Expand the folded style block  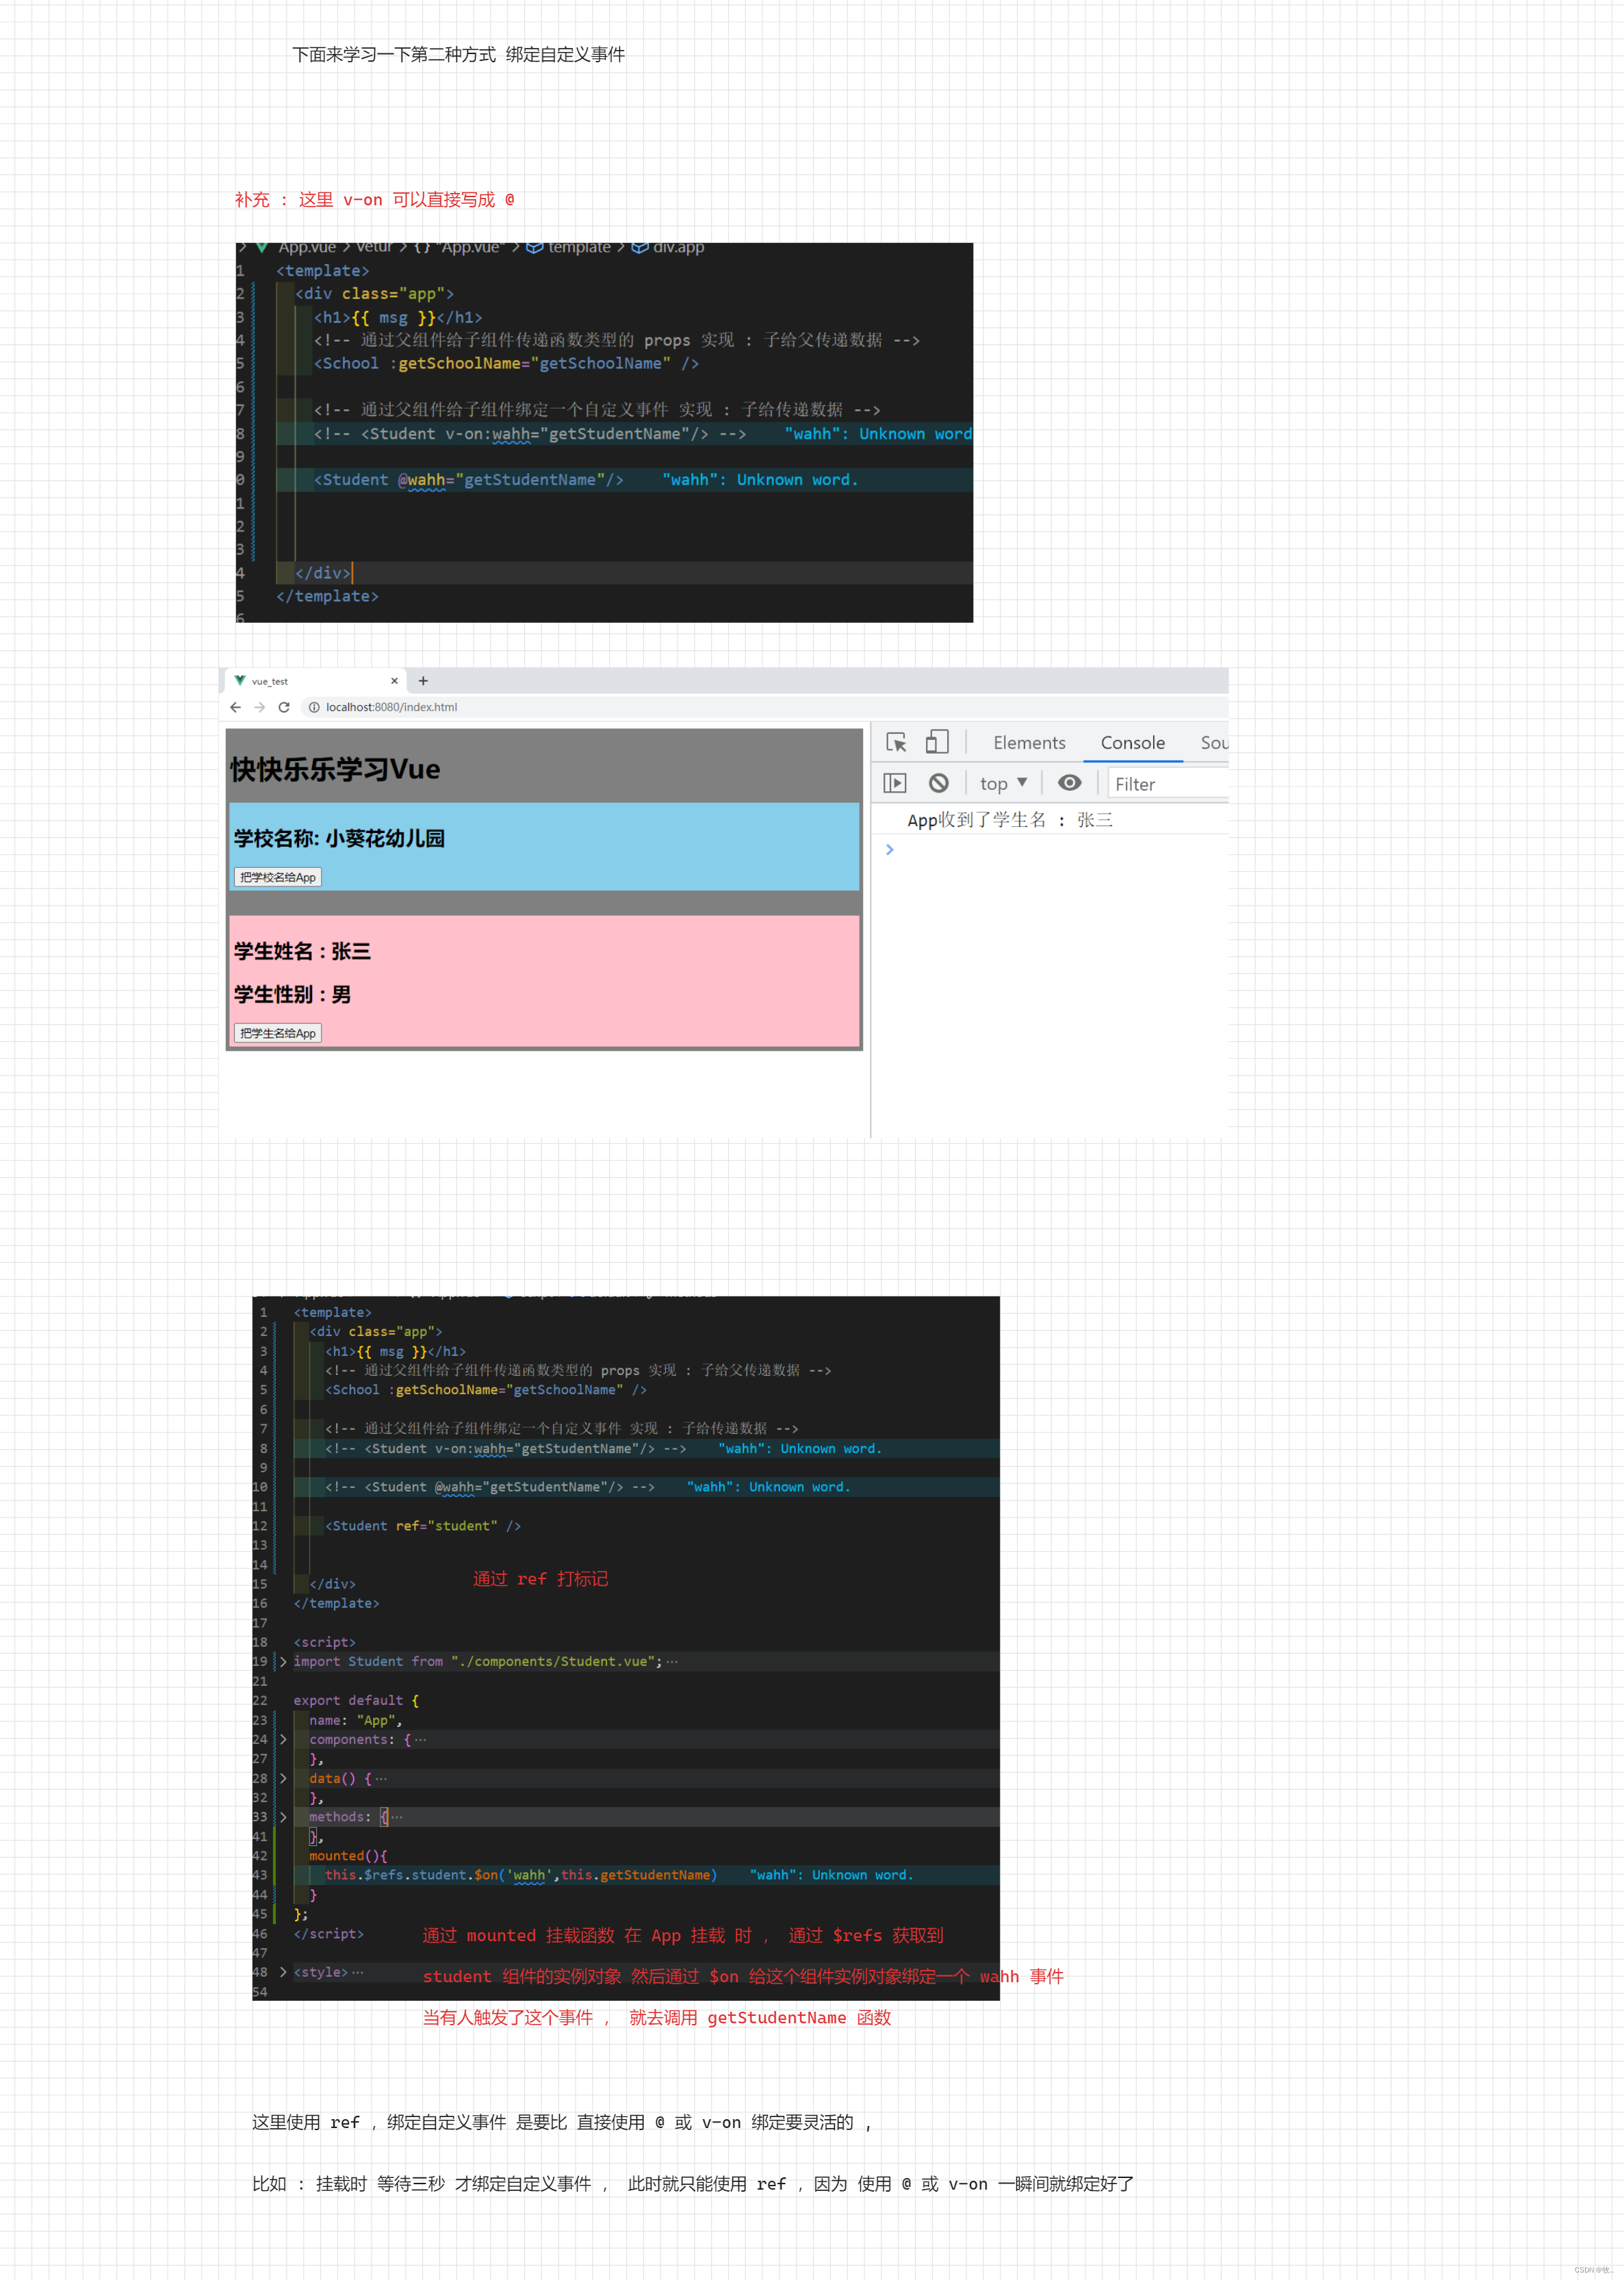(284, 1972)
